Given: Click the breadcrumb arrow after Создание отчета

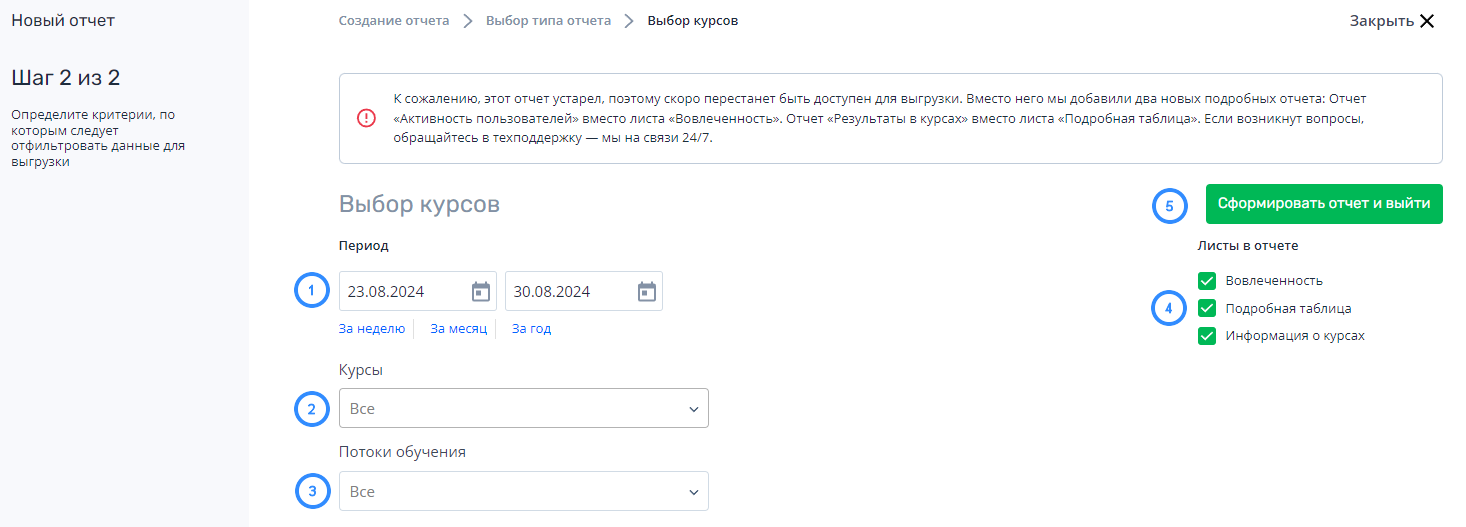Looking at the screenshot, I should tap(467, 21).
